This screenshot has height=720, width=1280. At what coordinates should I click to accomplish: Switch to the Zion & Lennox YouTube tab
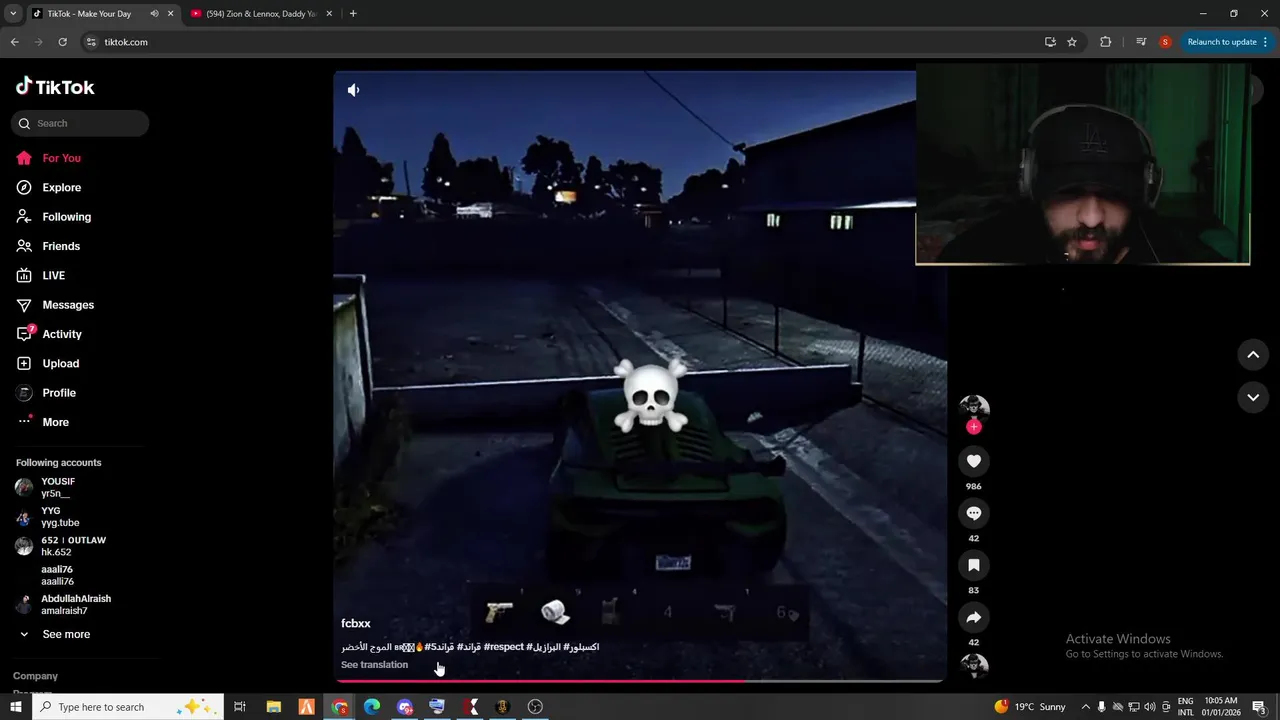click(261, 14)
